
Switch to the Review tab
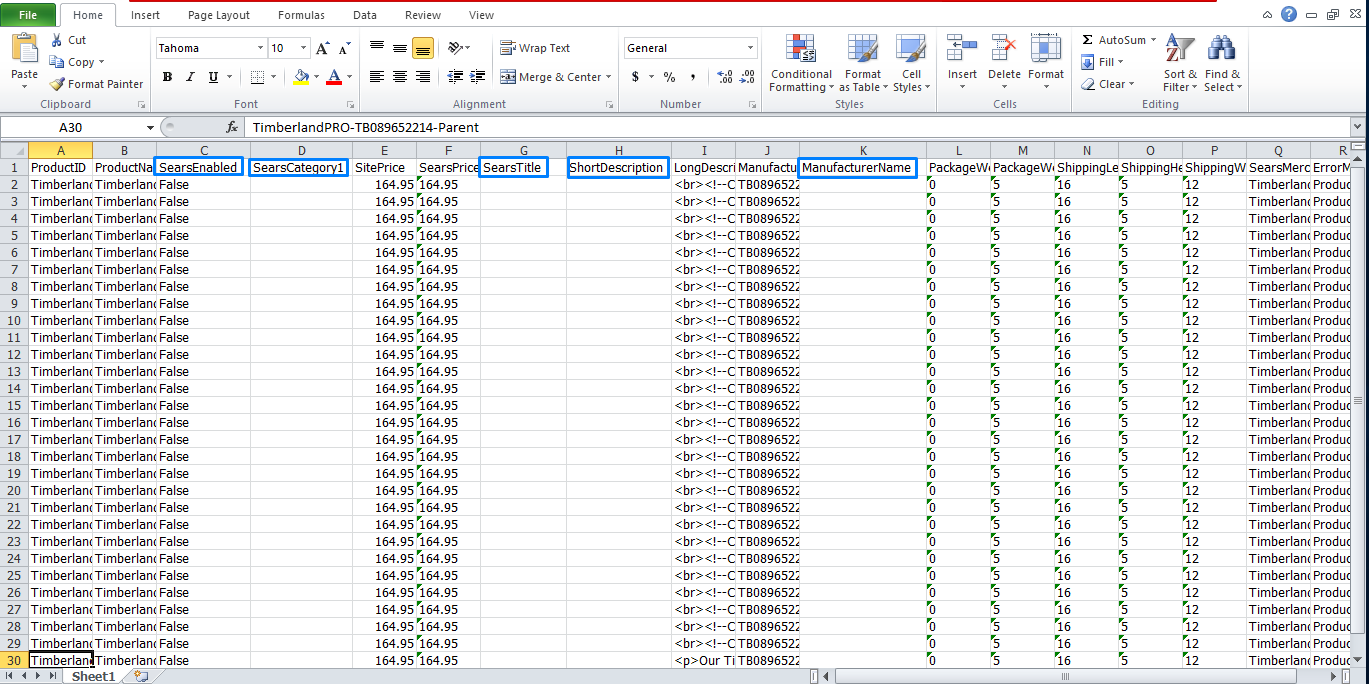(423, 15)
